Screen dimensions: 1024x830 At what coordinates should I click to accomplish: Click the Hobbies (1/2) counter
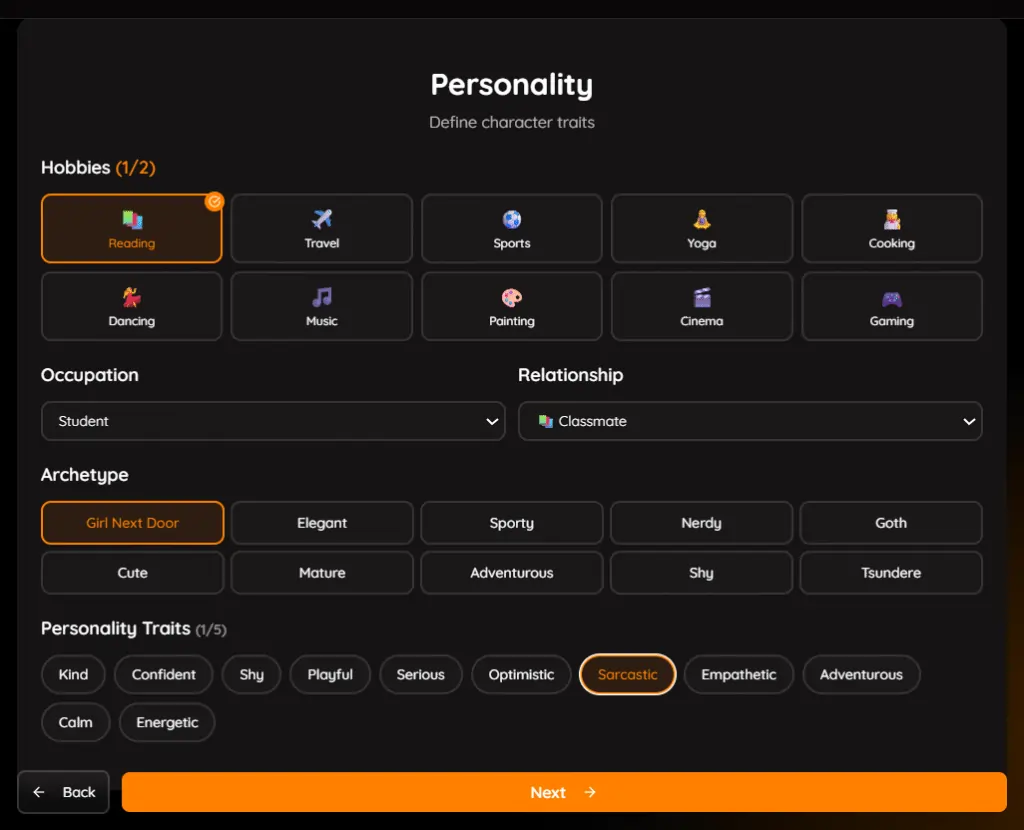tap(136, 168)
